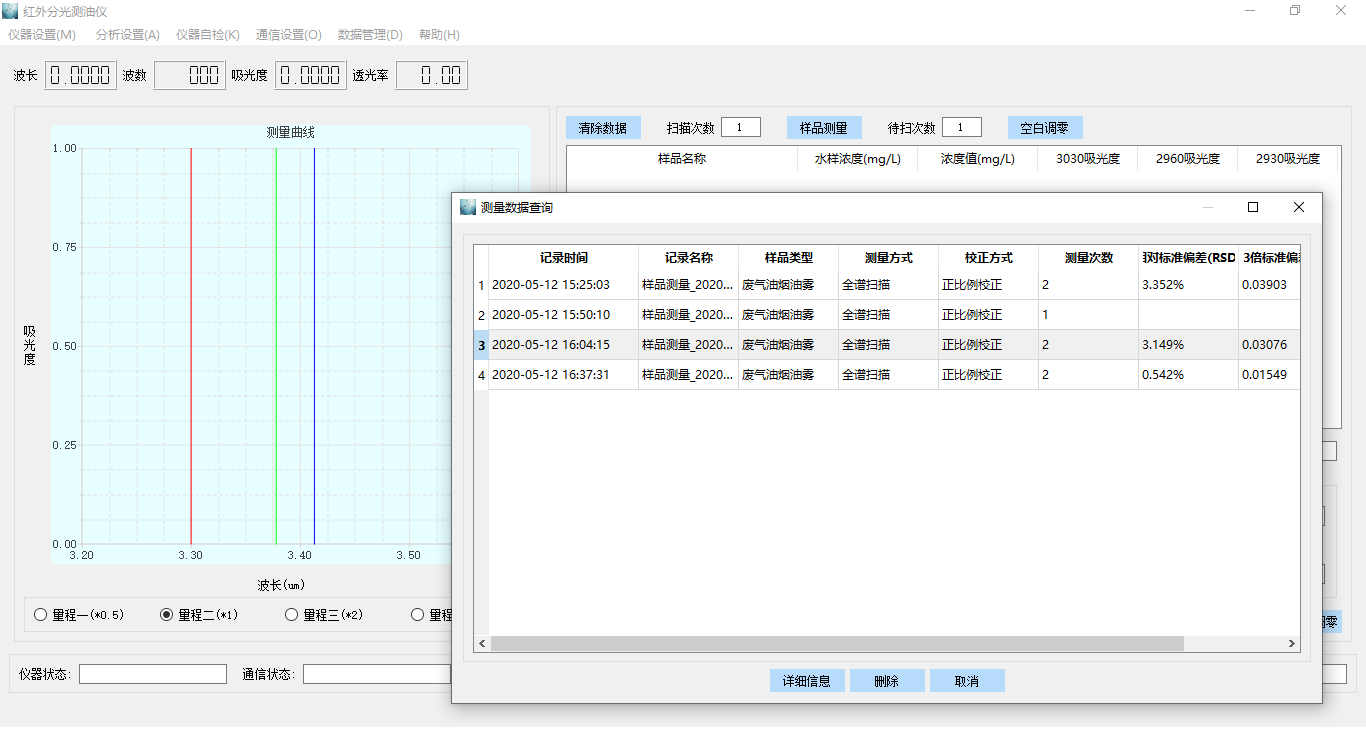Click the 详细信息 button in dialog
The height and width of the screenshot is (733, 1366).
click(x=806, y=681)
